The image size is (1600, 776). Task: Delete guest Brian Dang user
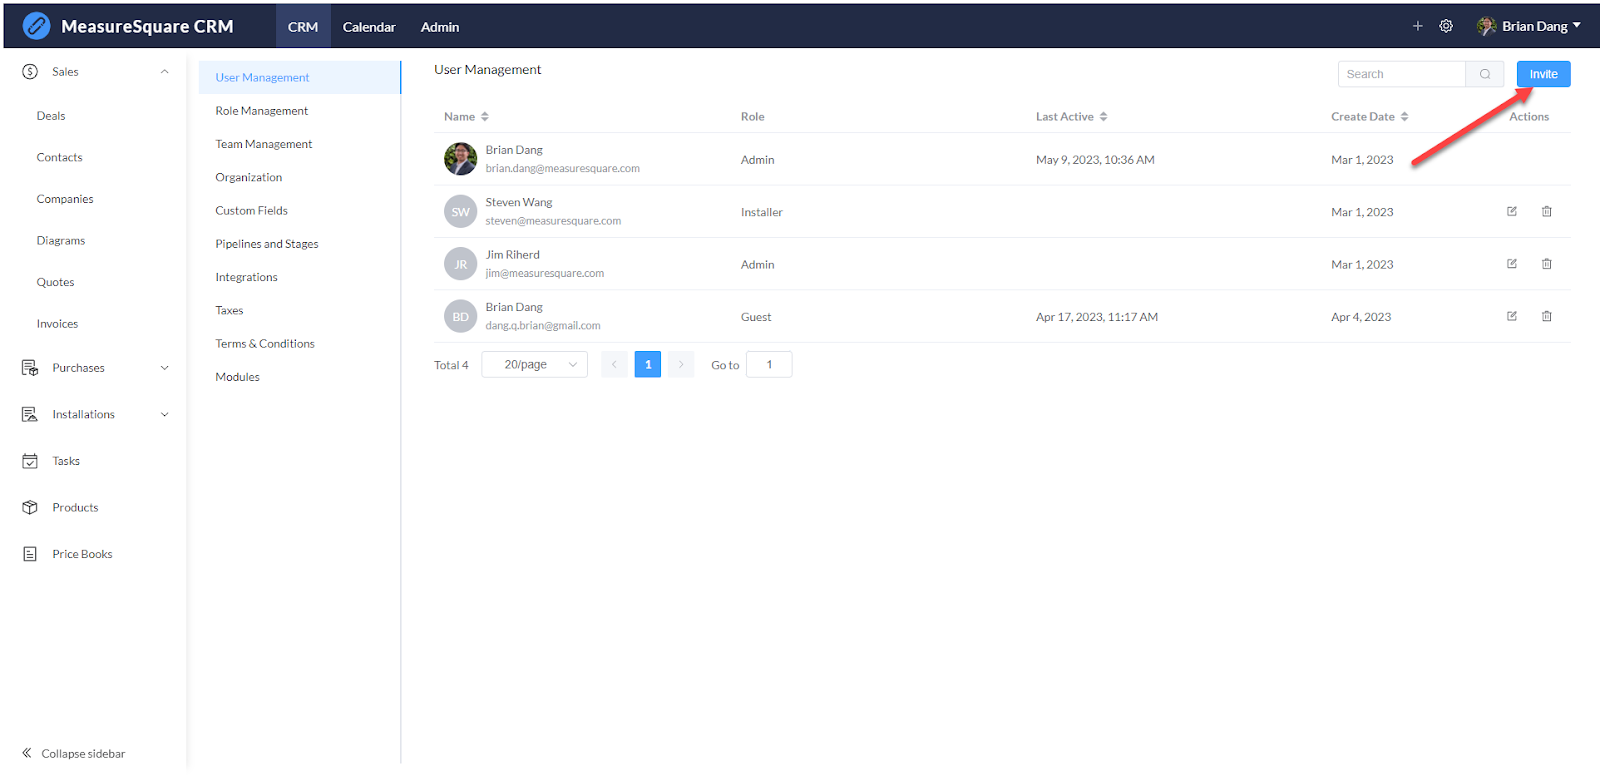tap(1547, 316)
